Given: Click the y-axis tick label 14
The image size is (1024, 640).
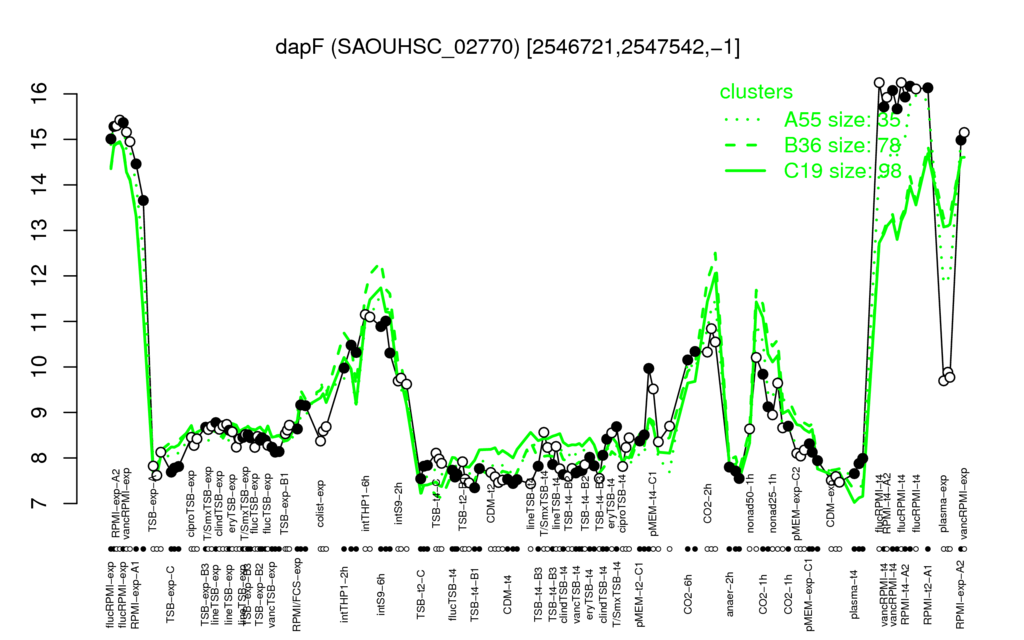Looking at the screenshot, I should pos(40,185).
